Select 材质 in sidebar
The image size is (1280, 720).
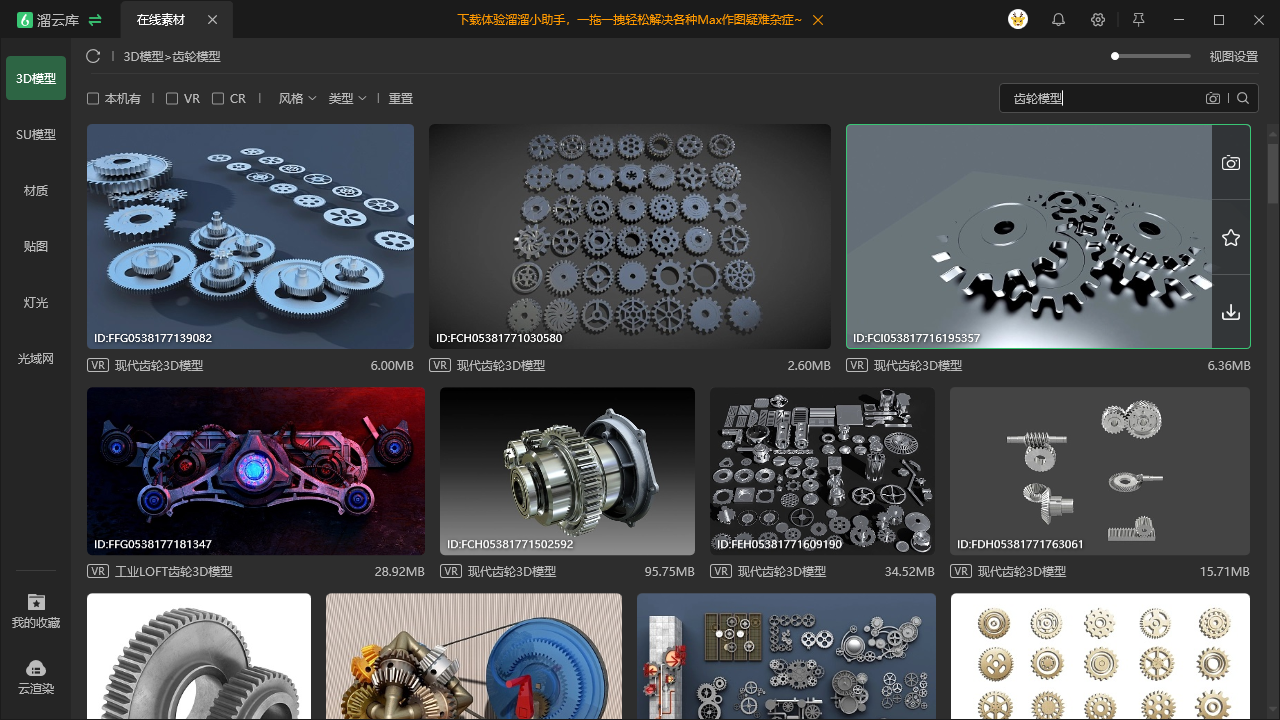36,191
